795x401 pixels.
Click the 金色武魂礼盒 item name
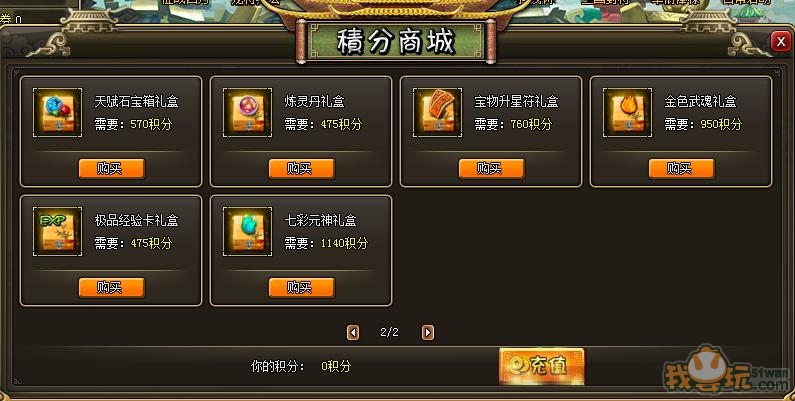(x=700, y=101)
